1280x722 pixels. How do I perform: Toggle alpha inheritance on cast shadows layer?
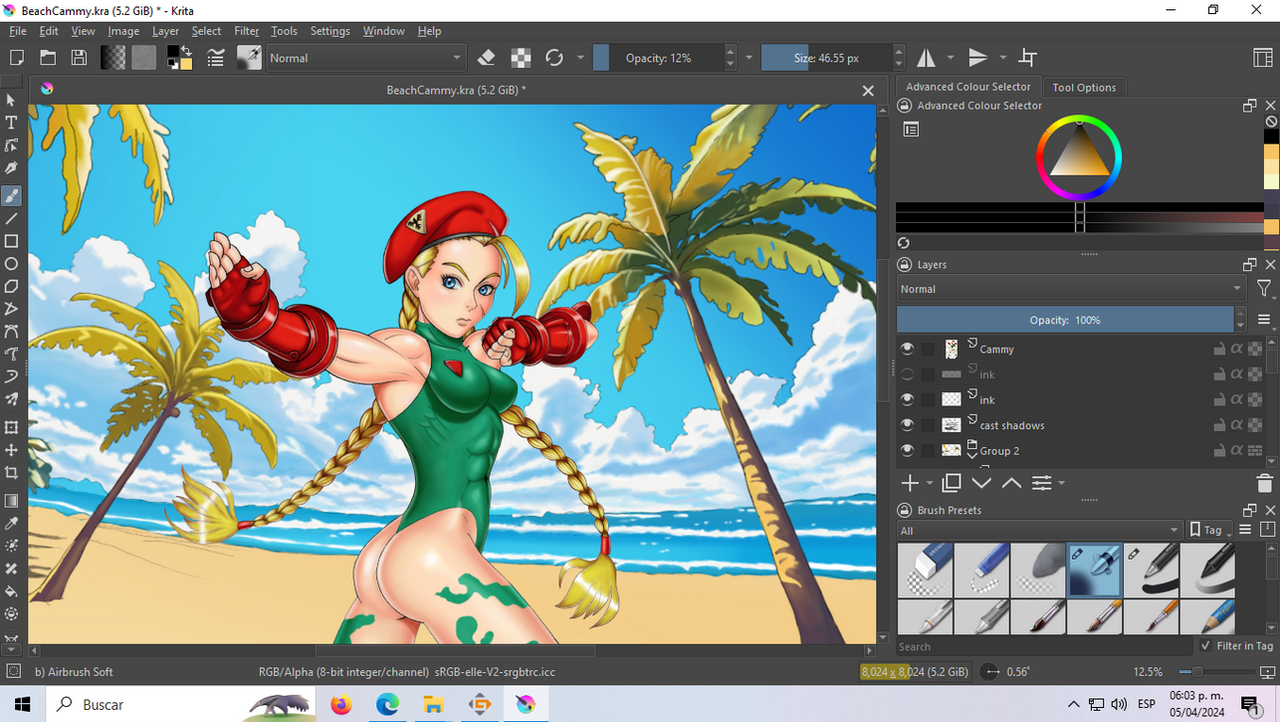coord(1237,425)
